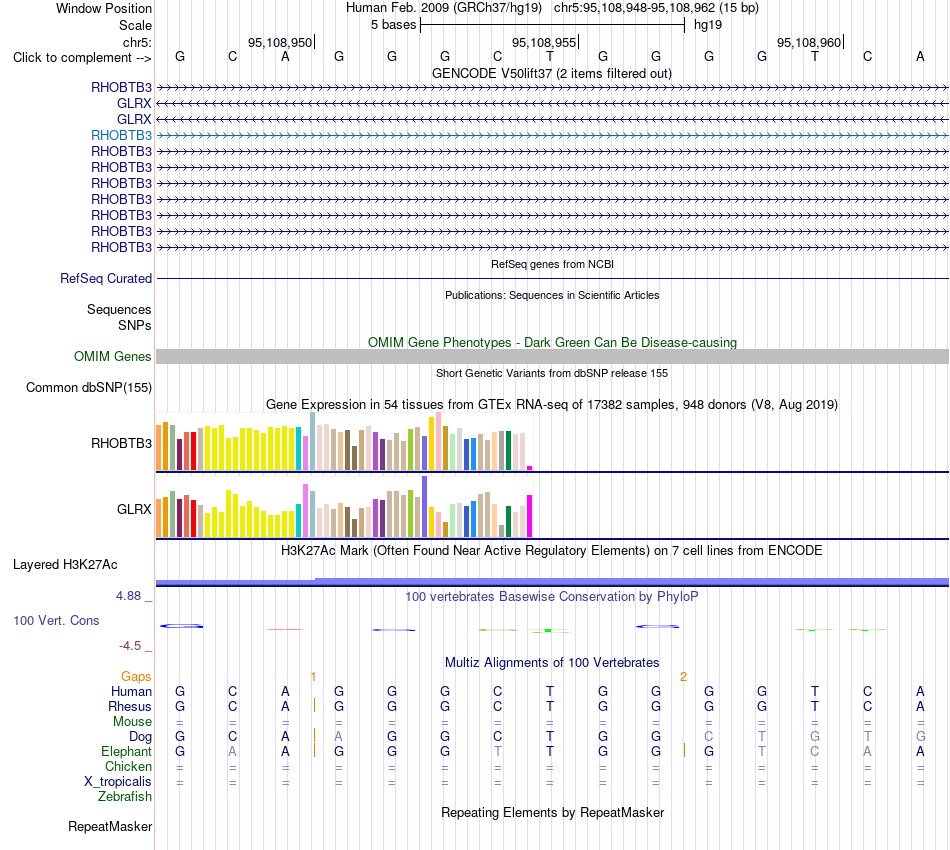Select the Layered H3K27Ac track label
This screenshot has height=850, width=950.
coord(65,565)
